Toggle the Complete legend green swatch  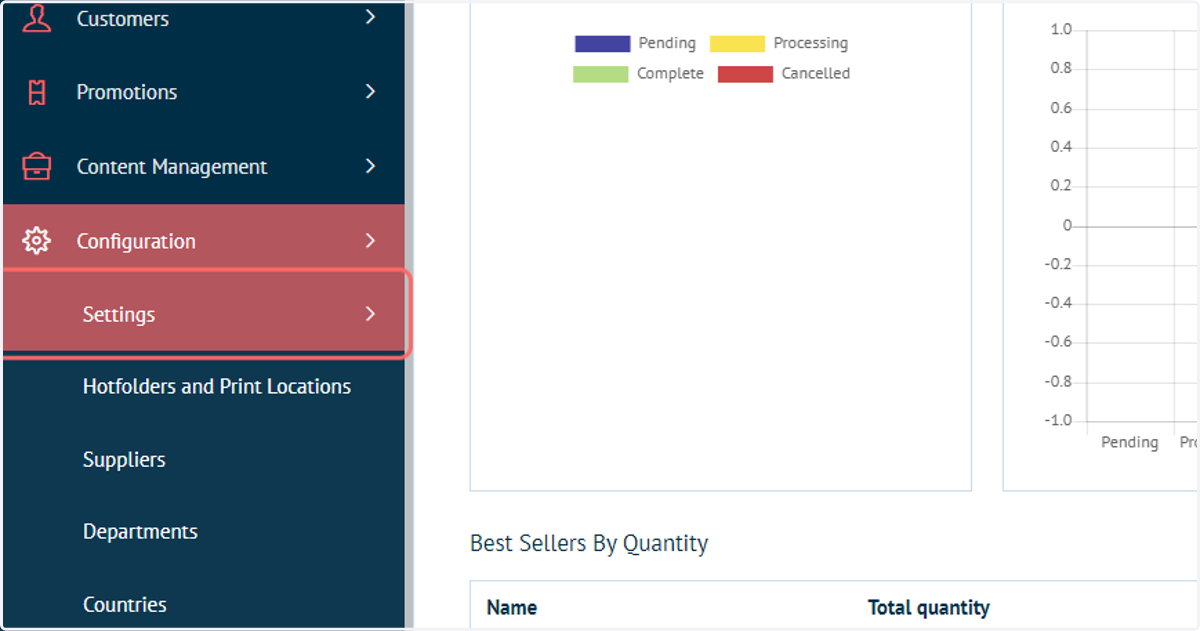click(x=600, y=74)
